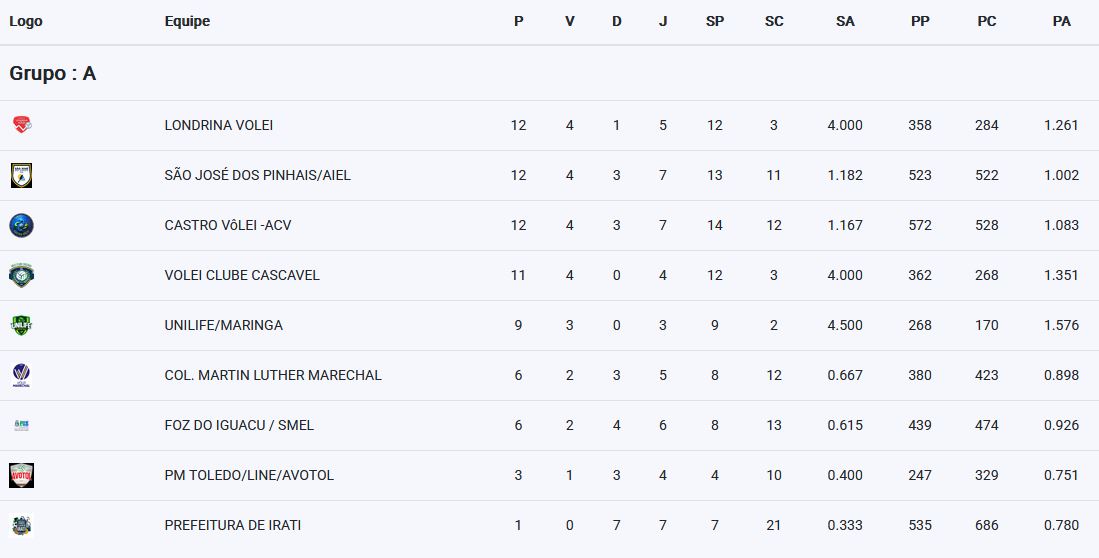Select VOLEI CLUBE CASCAVEL team name
The image size is (1099, 558).
[242, 275]
